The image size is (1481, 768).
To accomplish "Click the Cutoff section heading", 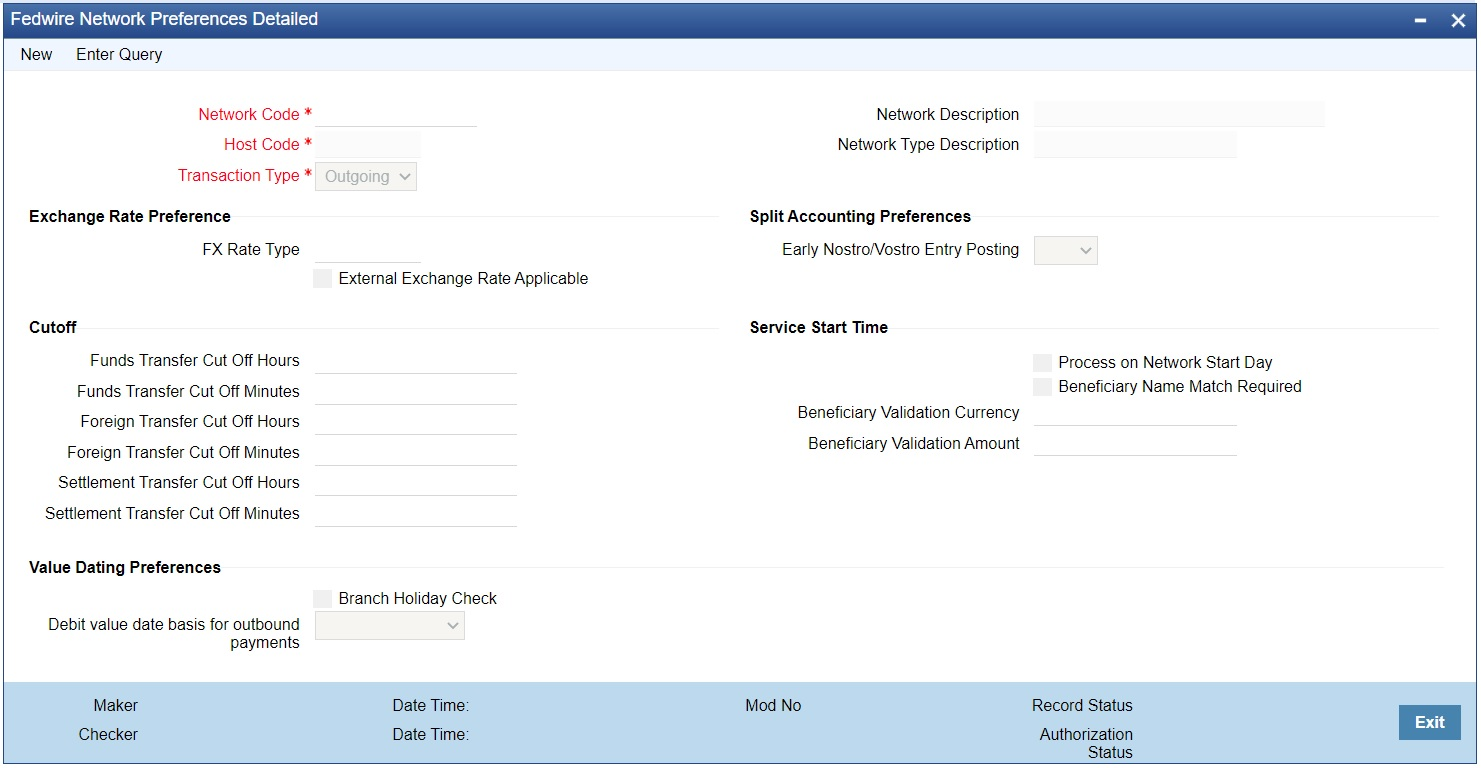I will click(x=53, y=327).
